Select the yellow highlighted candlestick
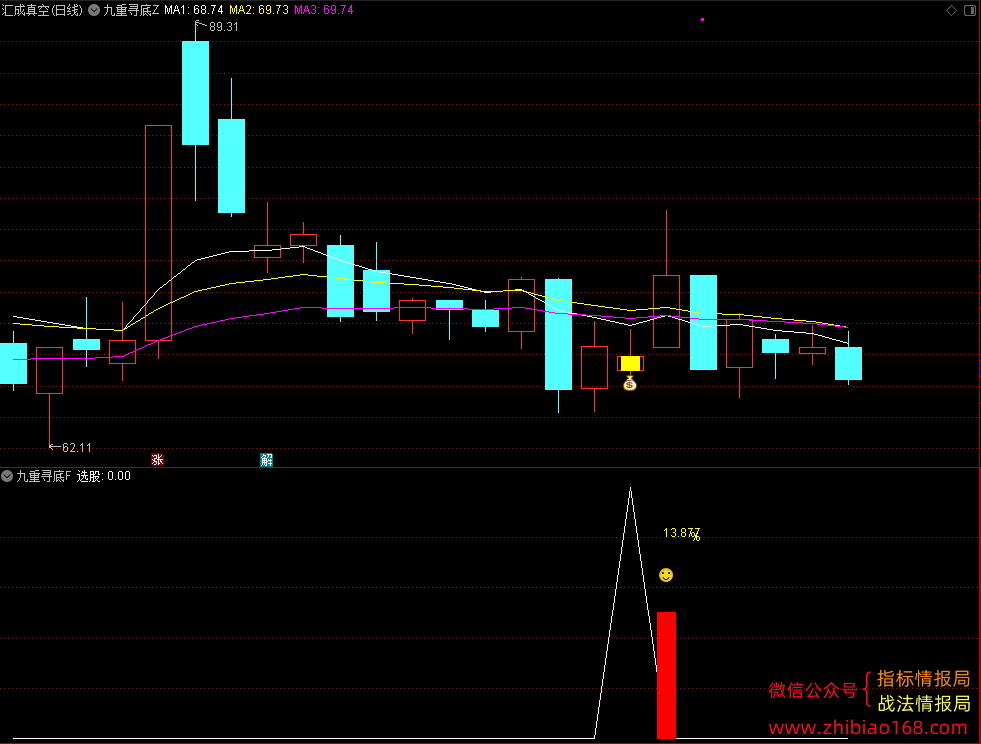The image size is (981, 744). (x=630, y=363)
